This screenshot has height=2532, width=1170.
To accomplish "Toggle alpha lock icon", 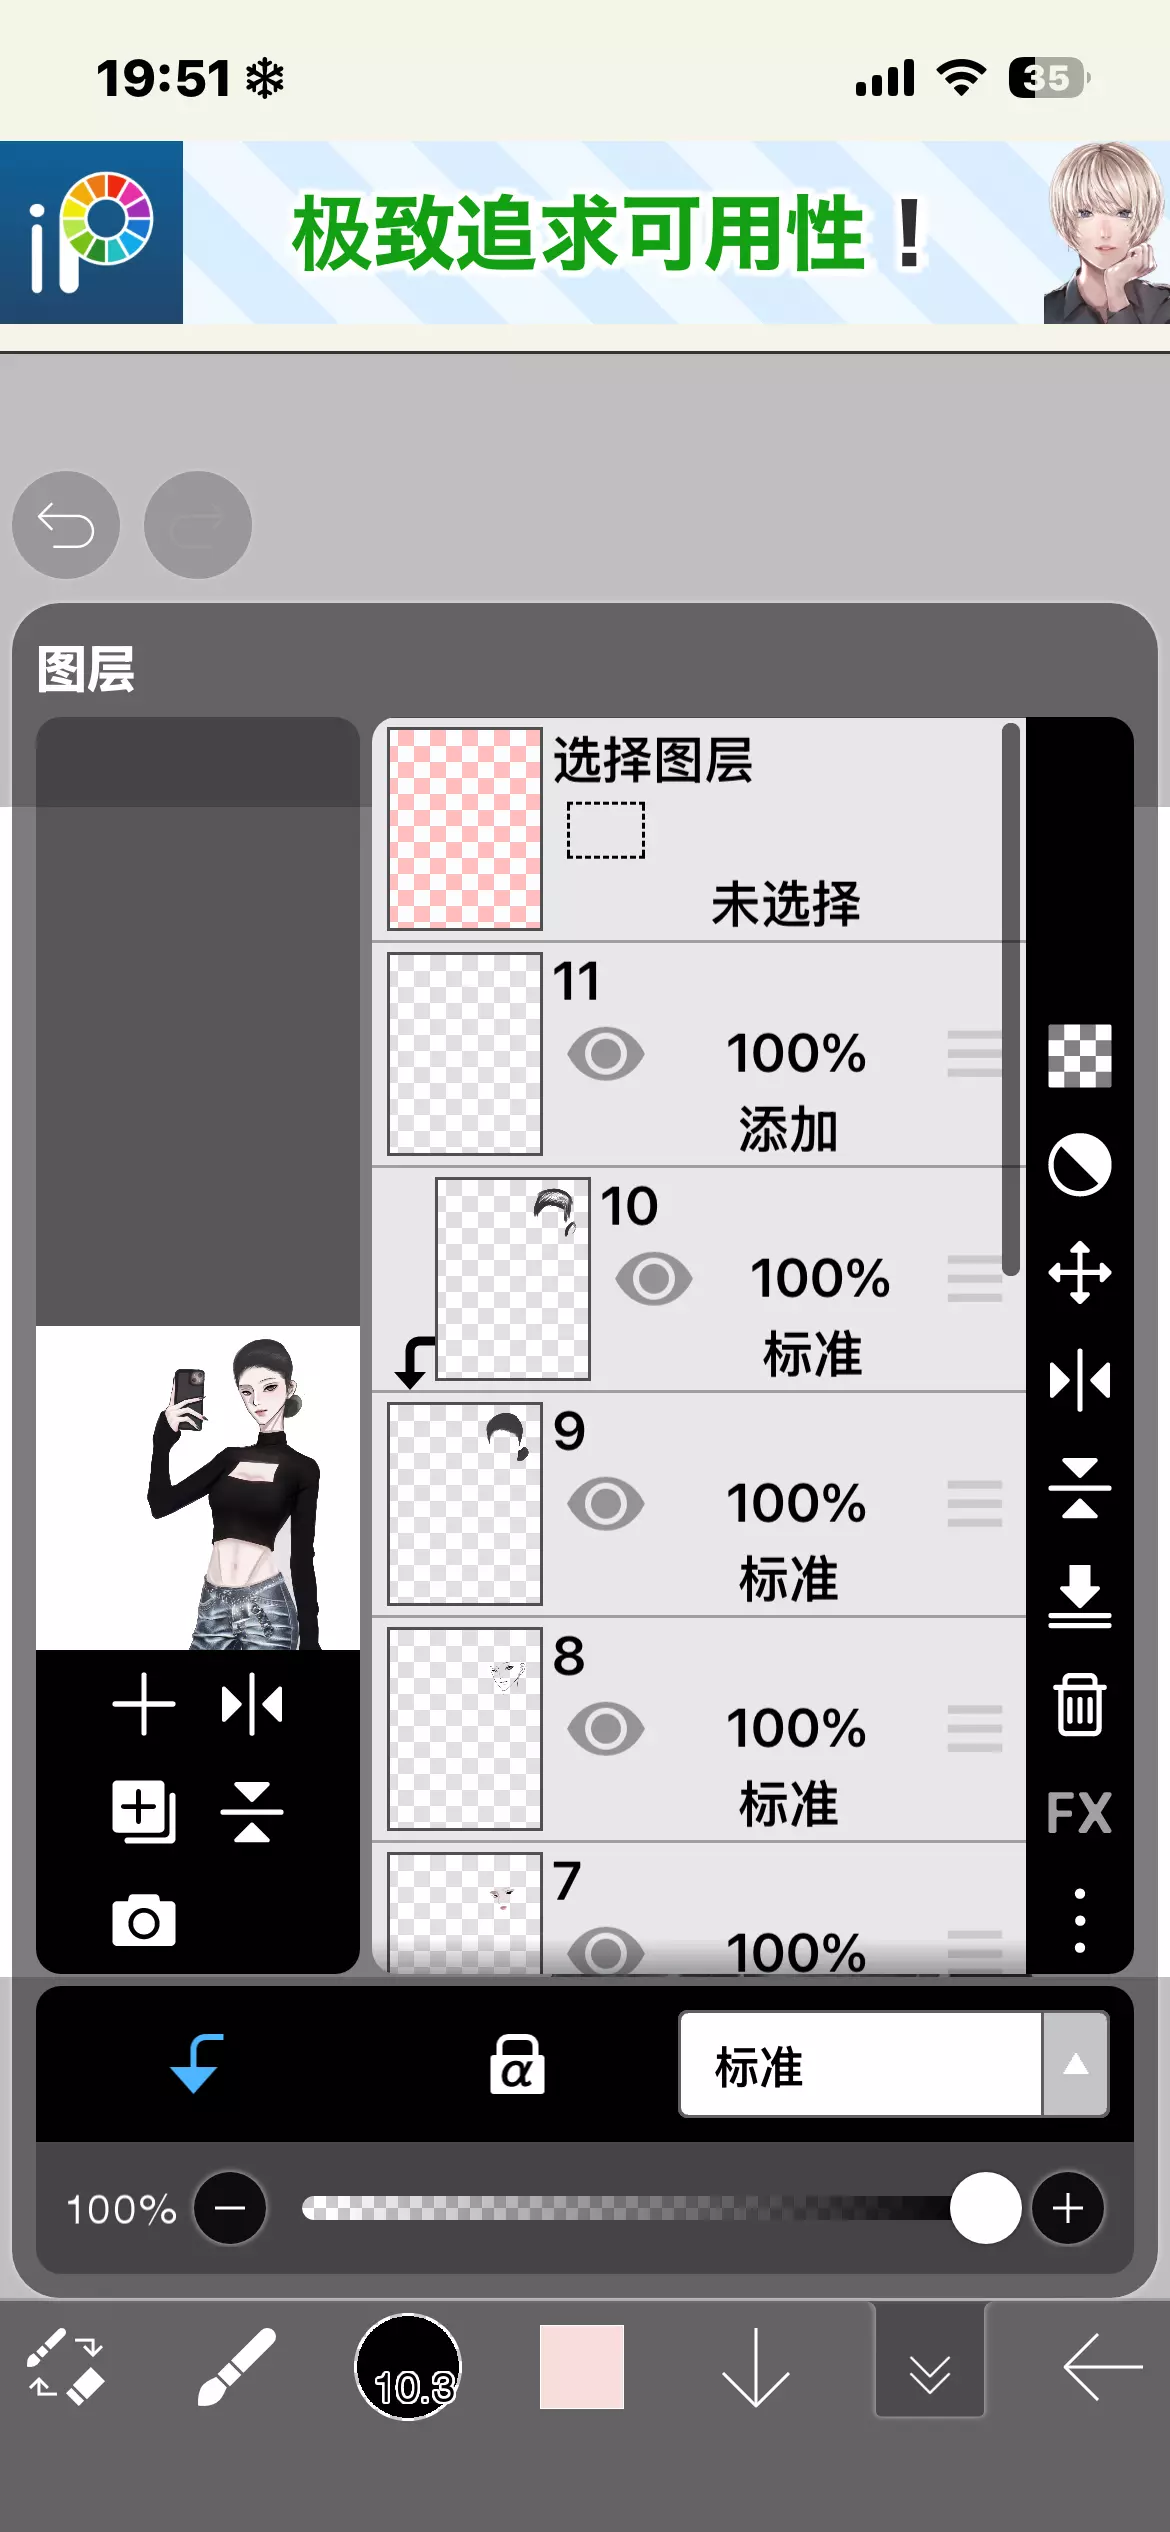I will (517, 2064).
